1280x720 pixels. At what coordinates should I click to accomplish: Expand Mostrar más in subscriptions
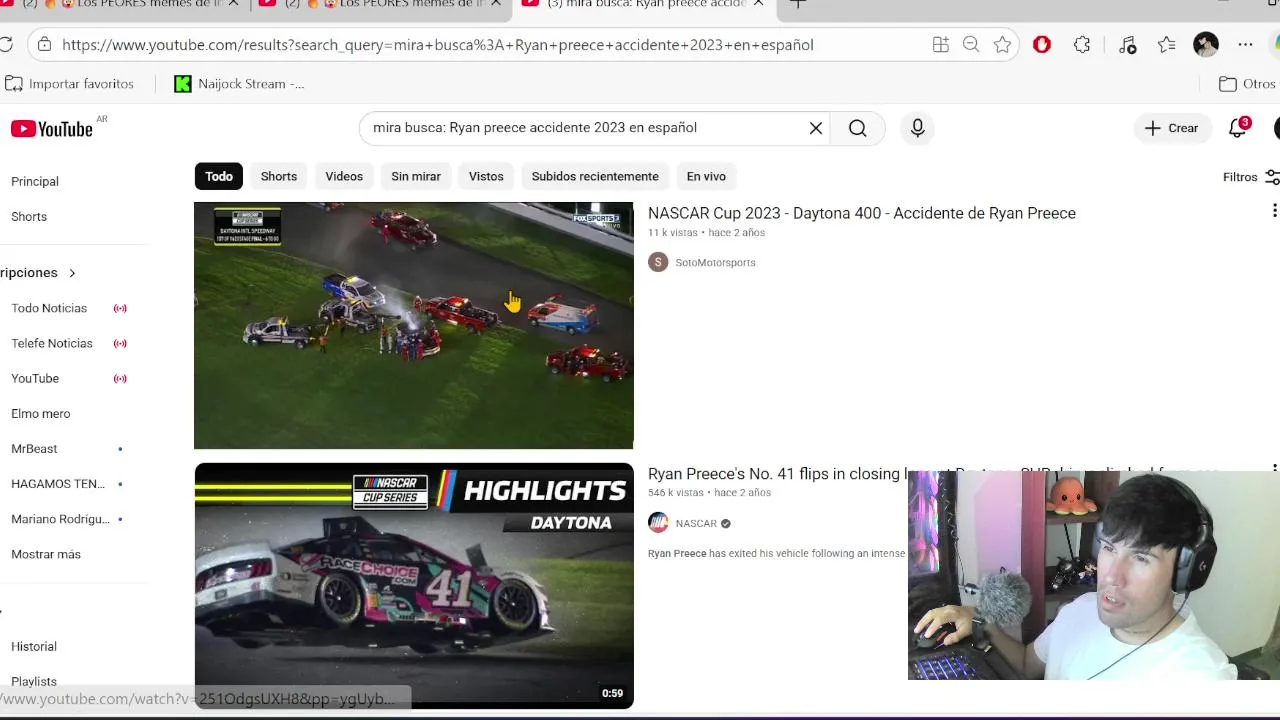click(x=46, y=554)
